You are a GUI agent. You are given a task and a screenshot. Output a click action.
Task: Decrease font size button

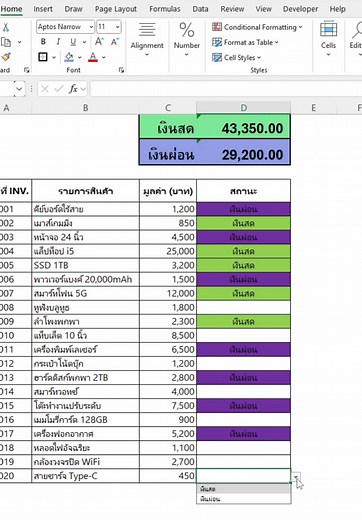point(115,42)
